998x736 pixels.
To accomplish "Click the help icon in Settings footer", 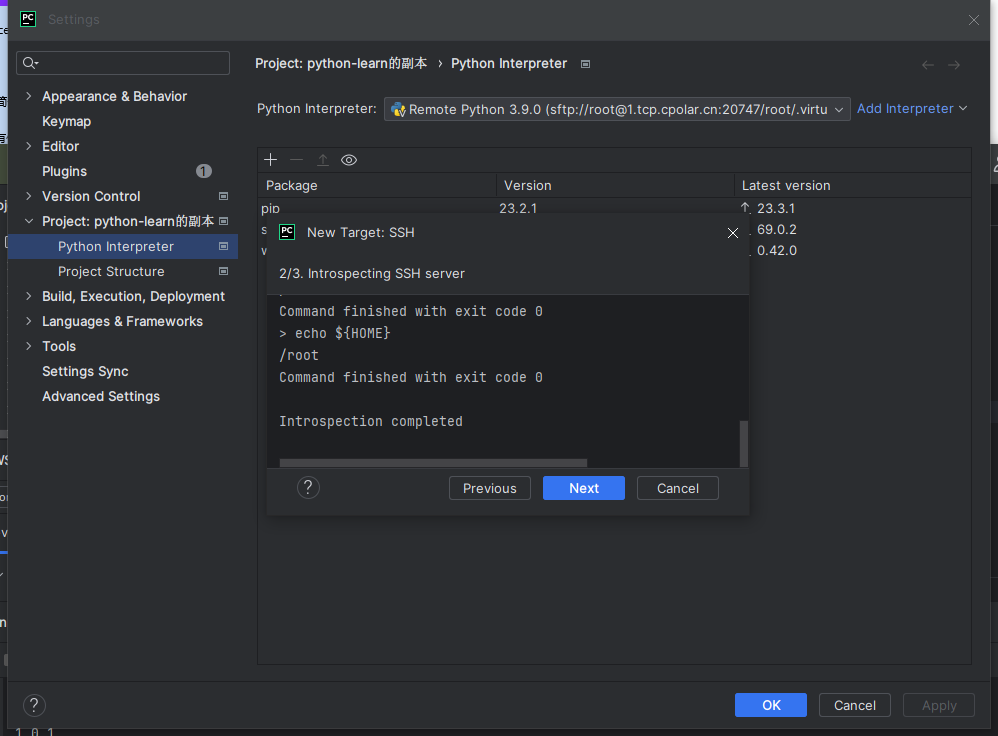I will click(x=34, y=705).
